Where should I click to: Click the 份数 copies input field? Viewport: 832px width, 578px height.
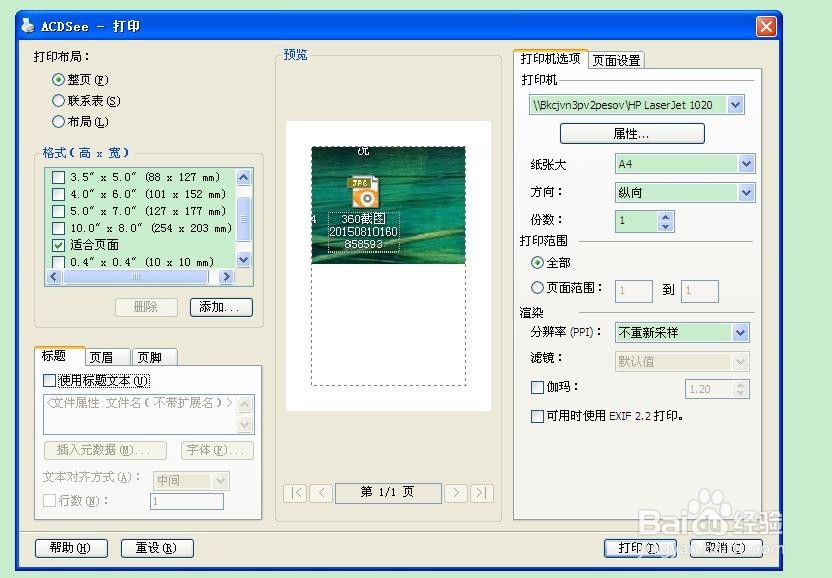coord(637,221)
